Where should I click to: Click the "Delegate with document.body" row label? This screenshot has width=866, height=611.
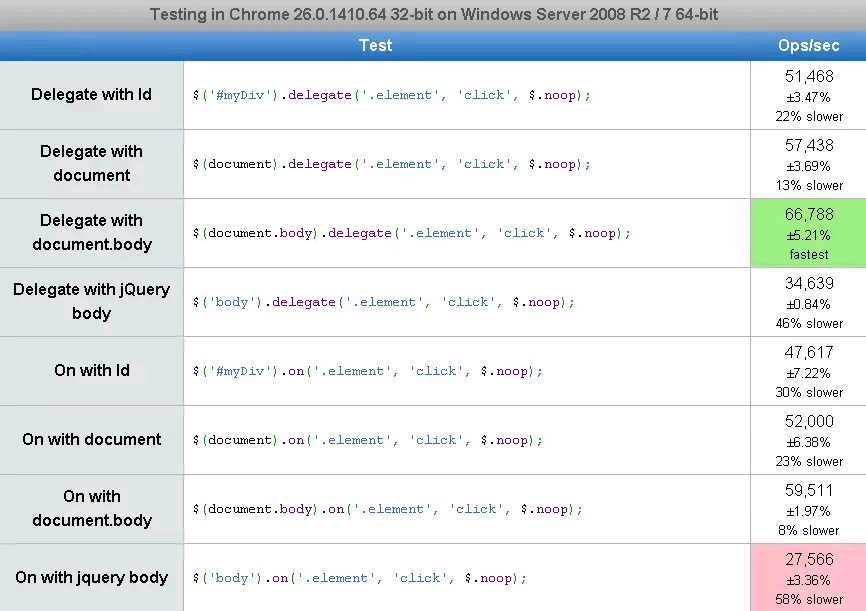[x=91, y=233]
